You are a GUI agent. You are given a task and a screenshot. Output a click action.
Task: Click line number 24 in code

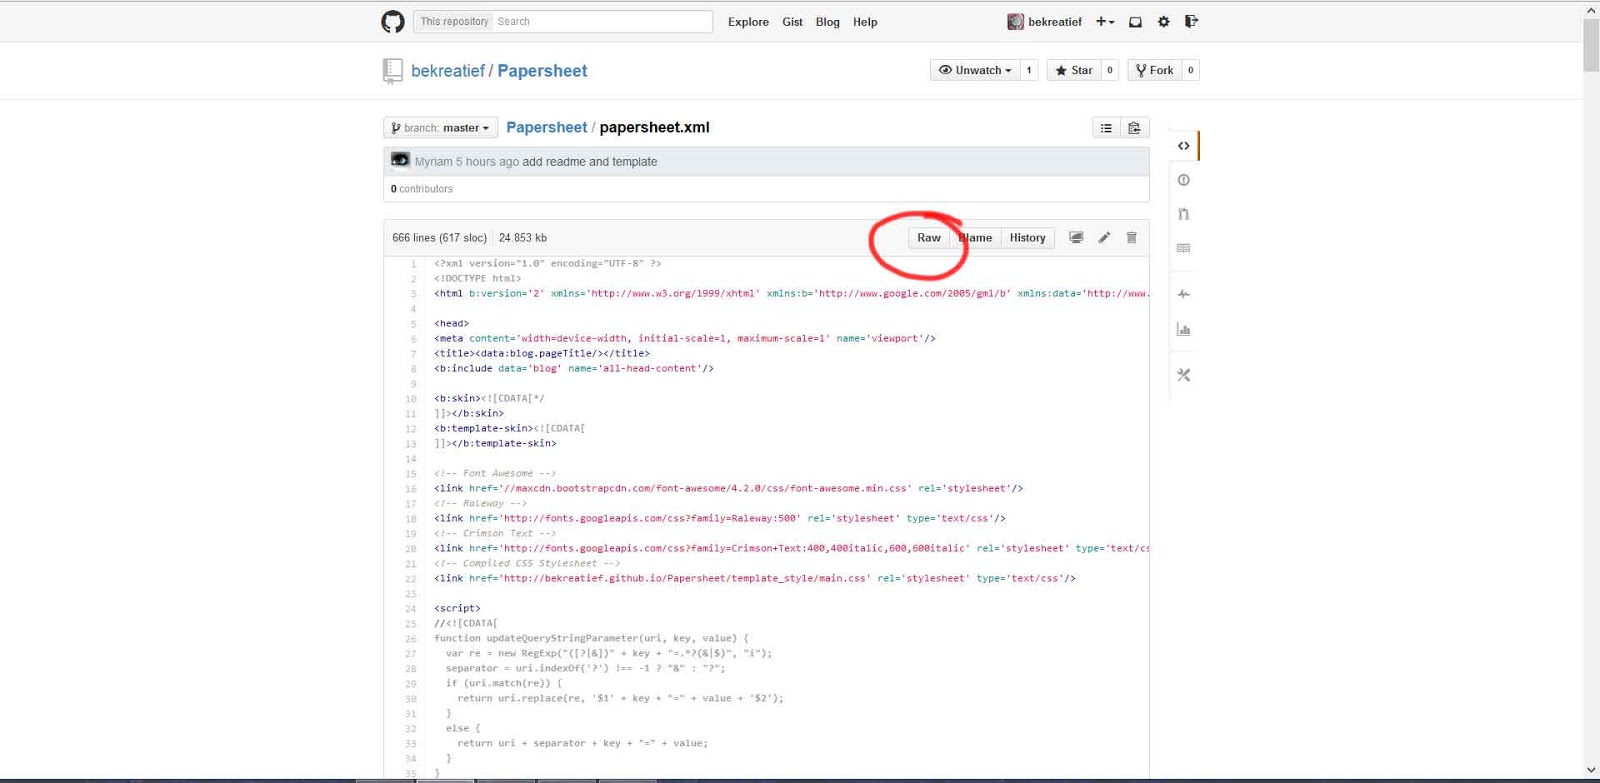click(410, 609)
